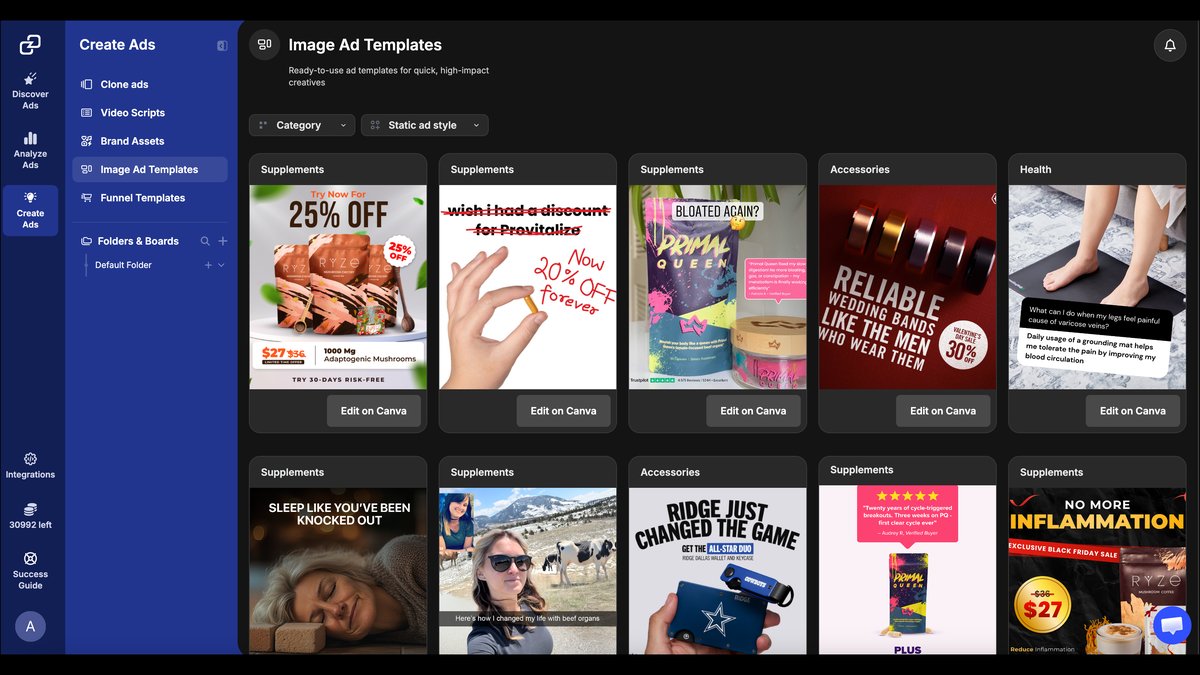Expand Default Folder chevron
Image resolution: width=1200 pixels, height=675 pixels.
(221, 265)
